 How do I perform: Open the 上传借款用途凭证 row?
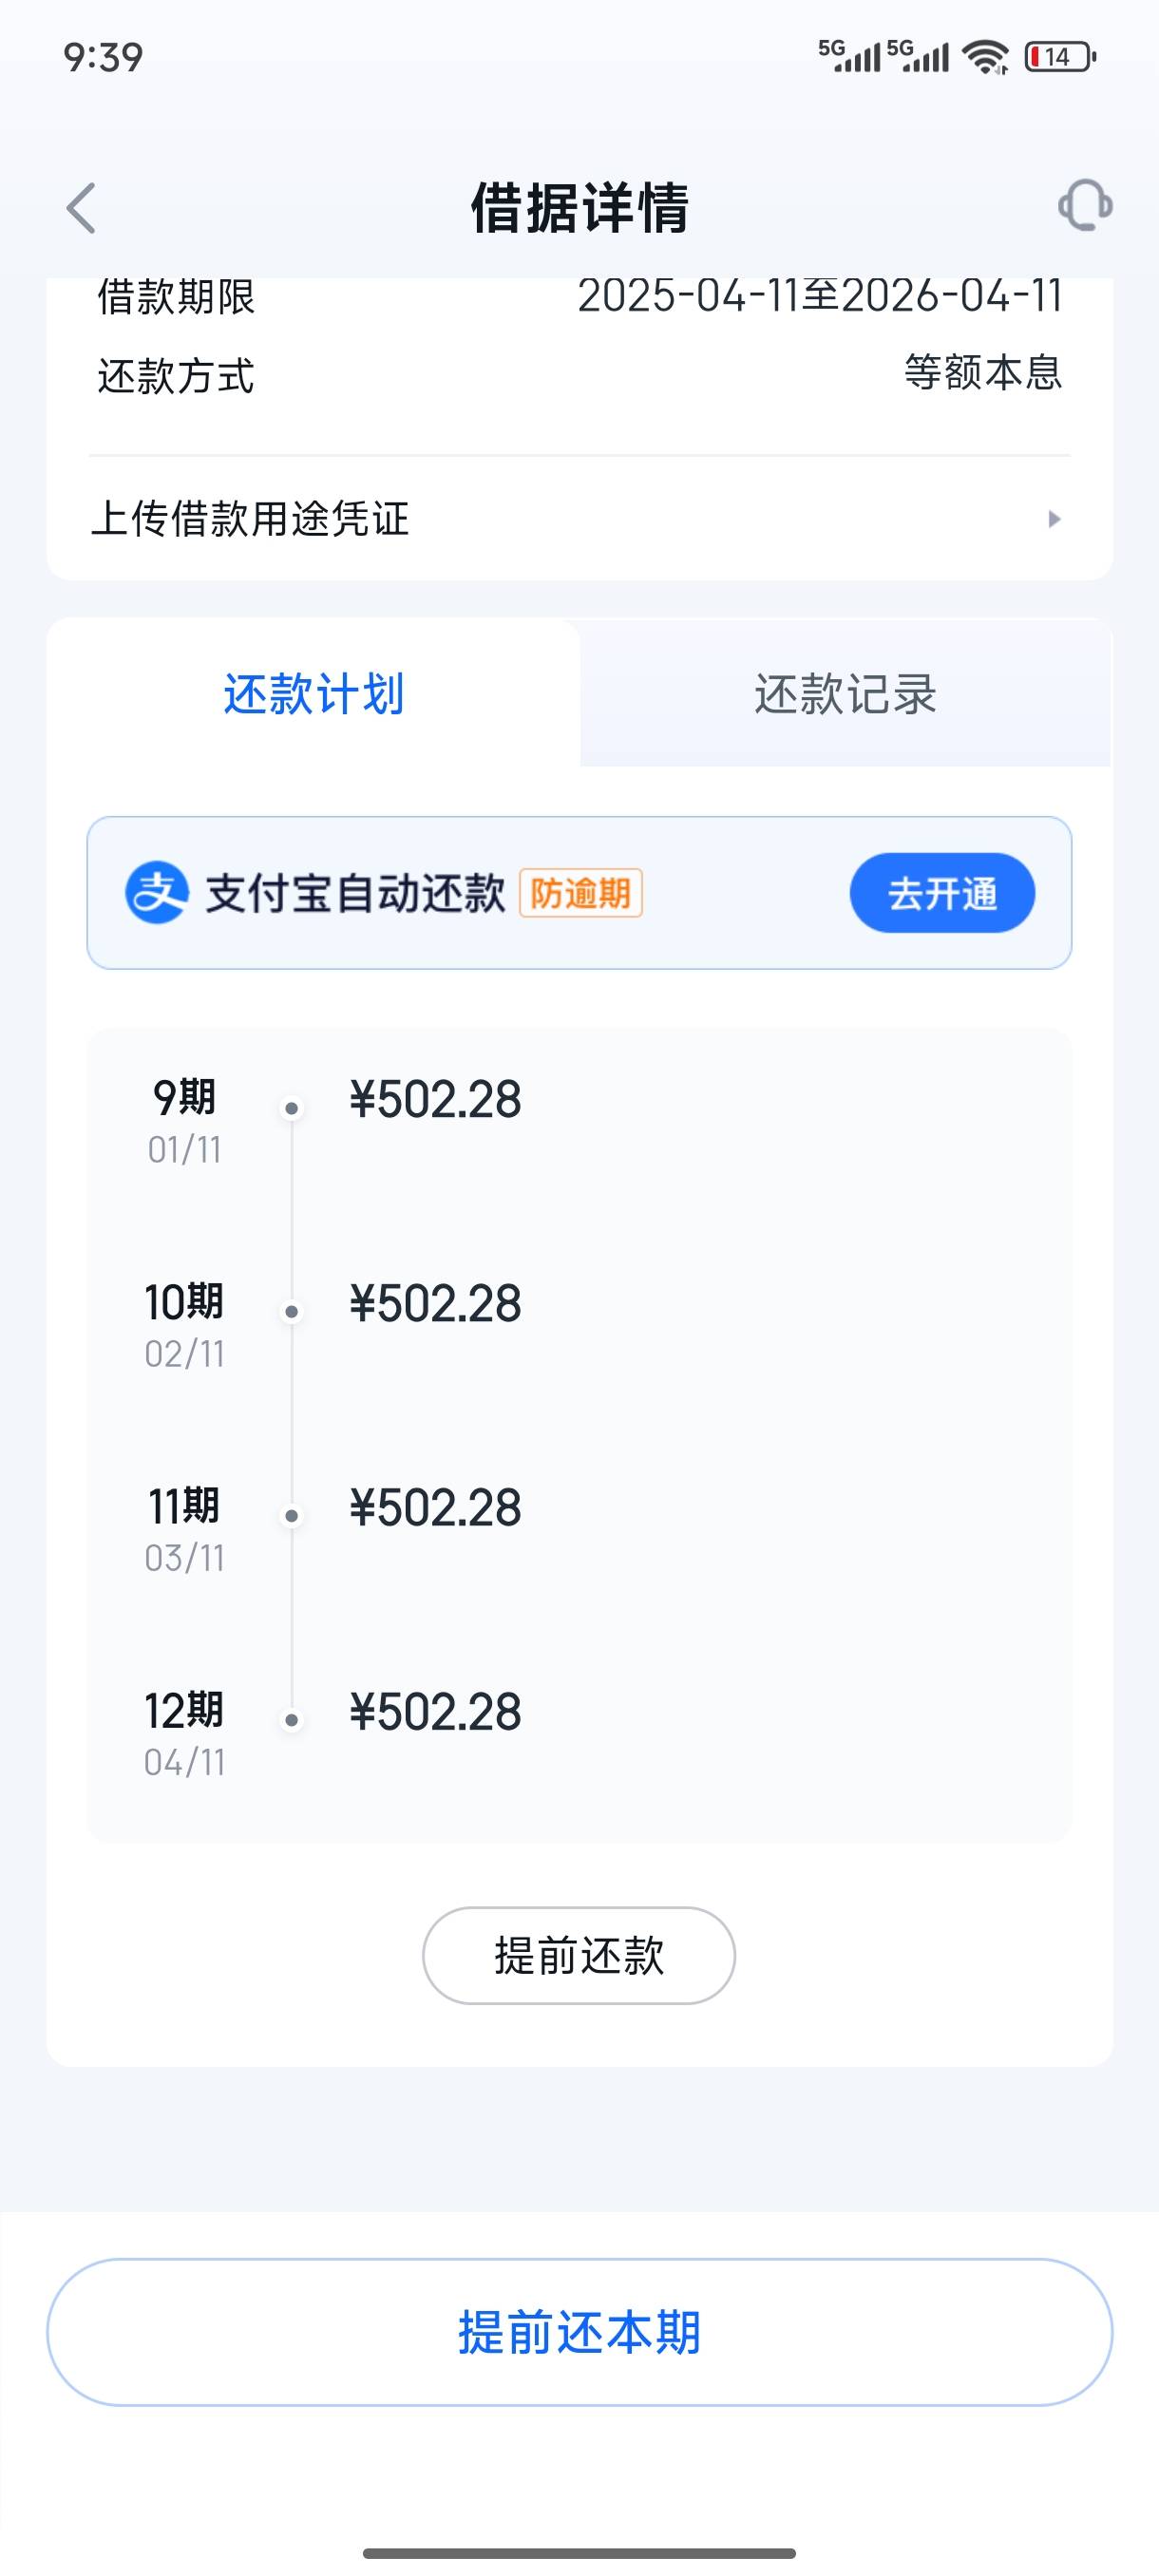coord(579,519)
